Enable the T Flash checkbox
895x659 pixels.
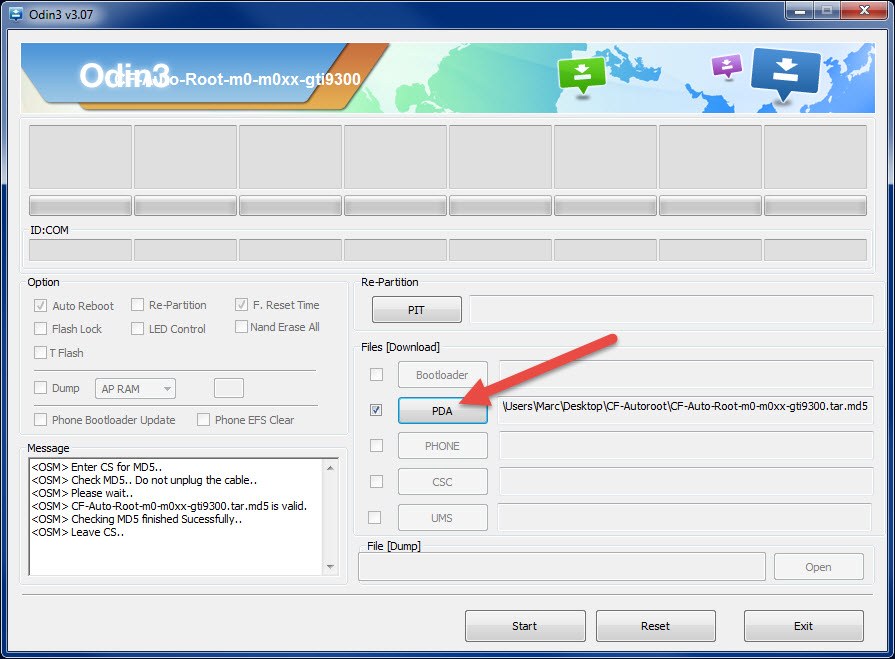coord(41,353)
